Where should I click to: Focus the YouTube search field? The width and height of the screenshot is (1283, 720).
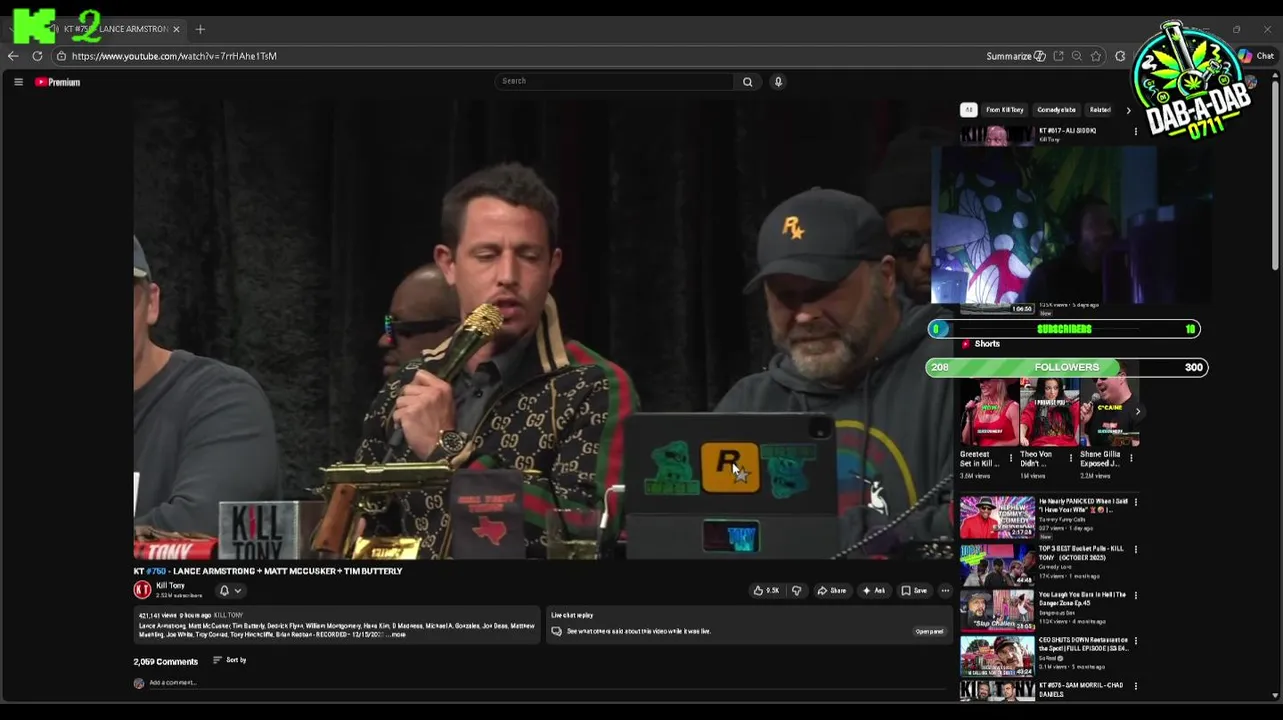615,81
